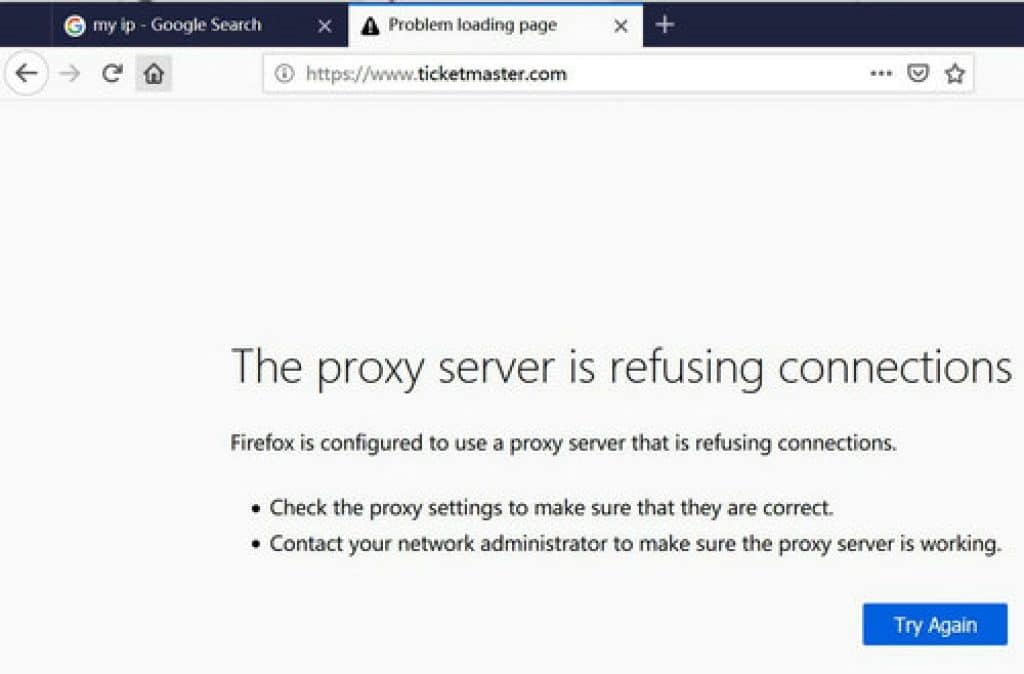Click the forward navigation arrow

click(x=70, y=73)
